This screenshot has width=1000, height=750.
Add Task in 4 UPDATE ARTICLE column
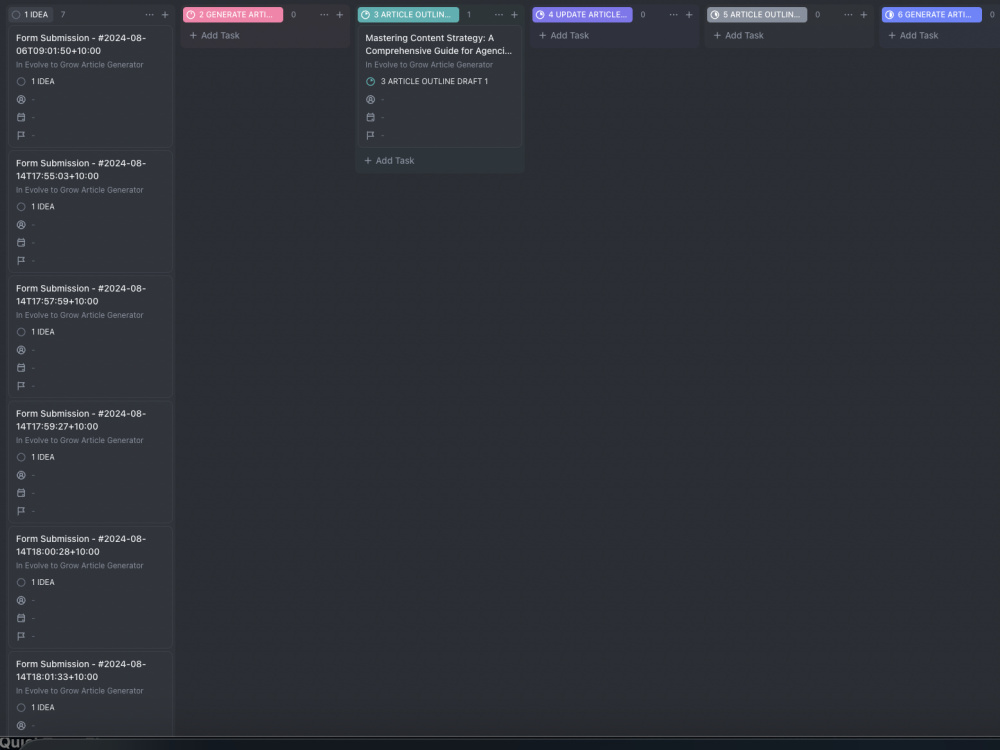tap(564, 36)
